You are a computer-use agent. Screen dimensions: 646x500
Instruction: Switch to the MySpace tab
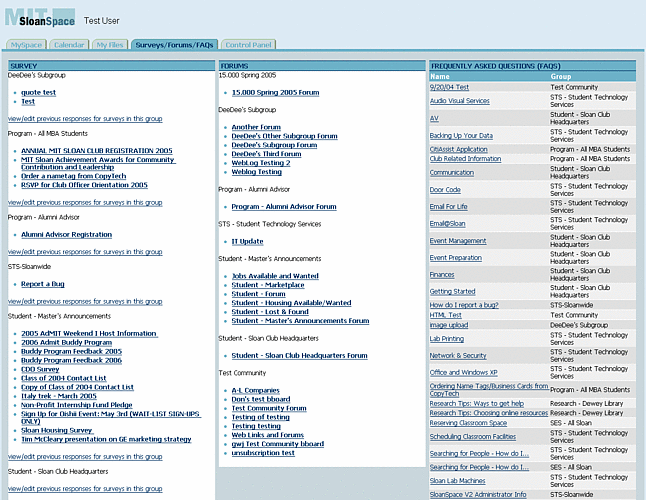pyautogui.click(x=26, y=45)
